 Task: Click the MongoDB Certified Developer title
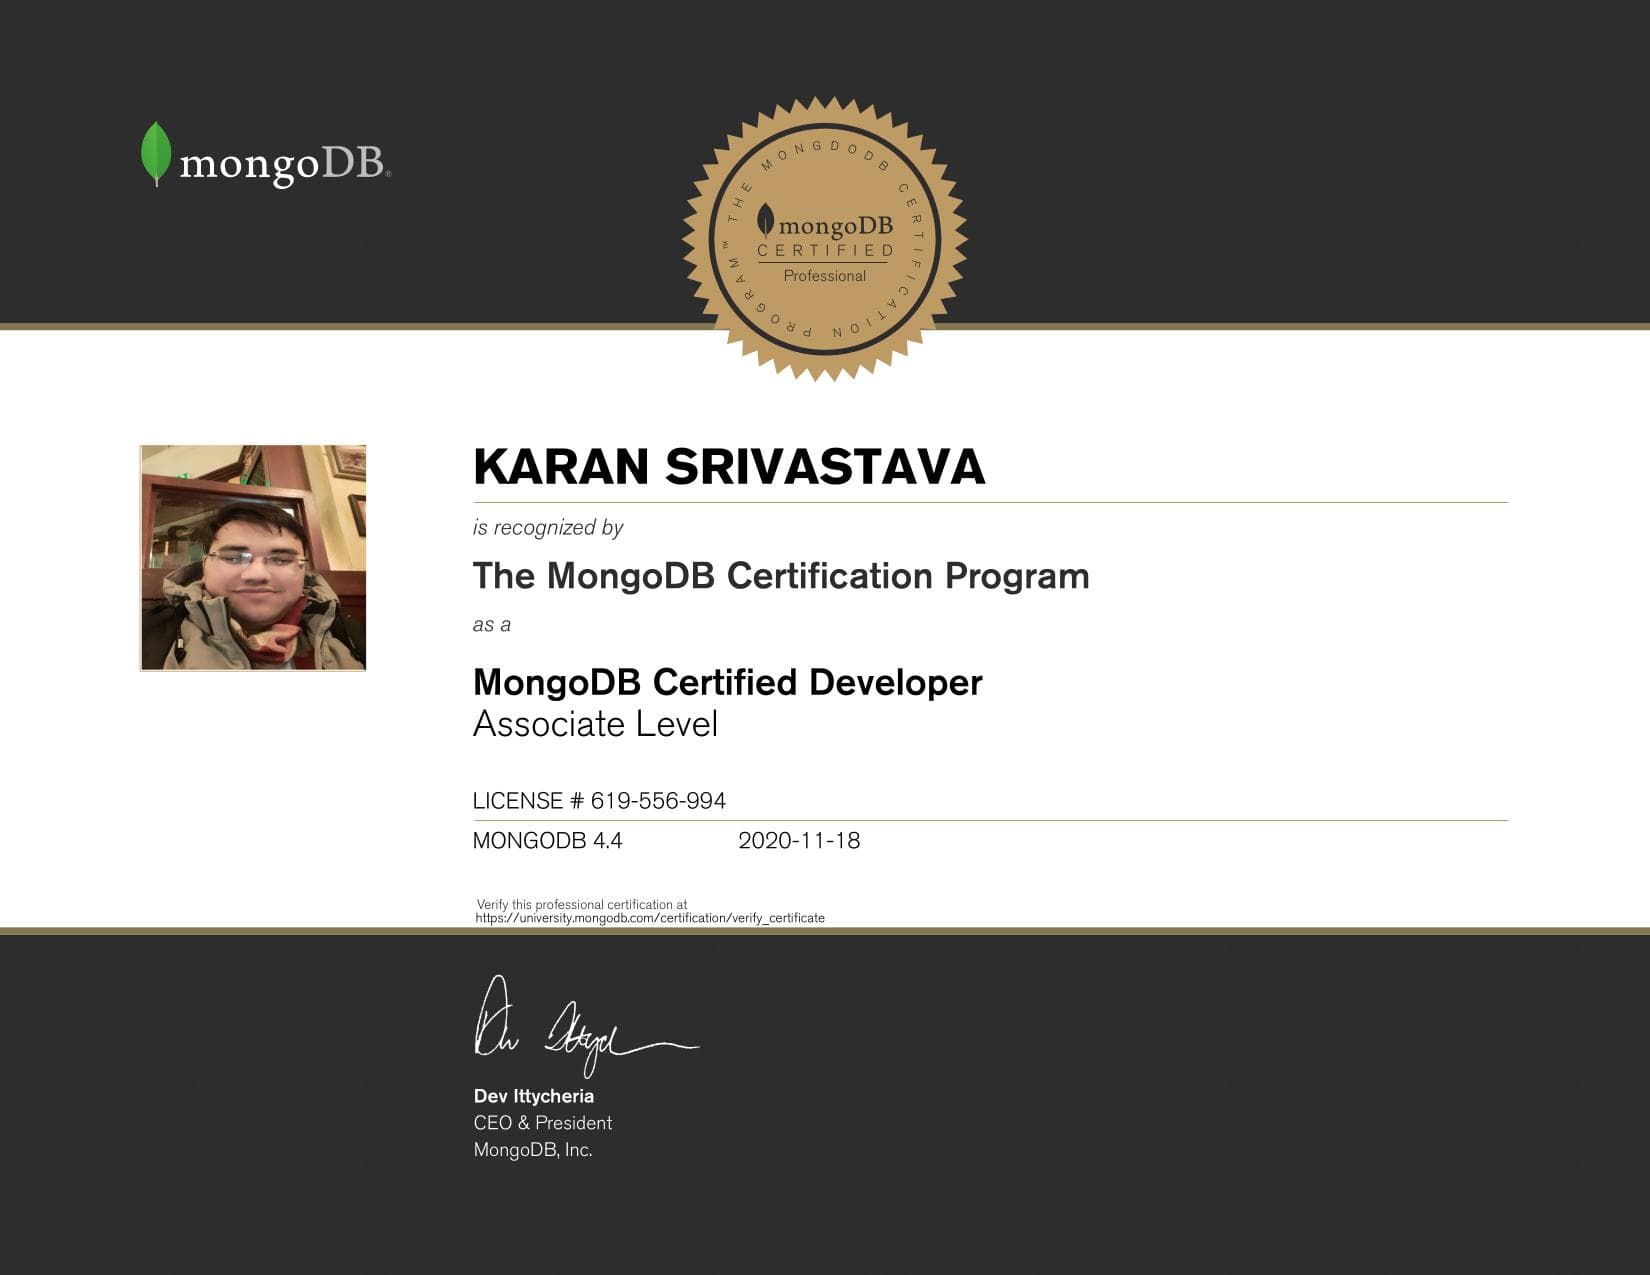[x=727, y=682]
